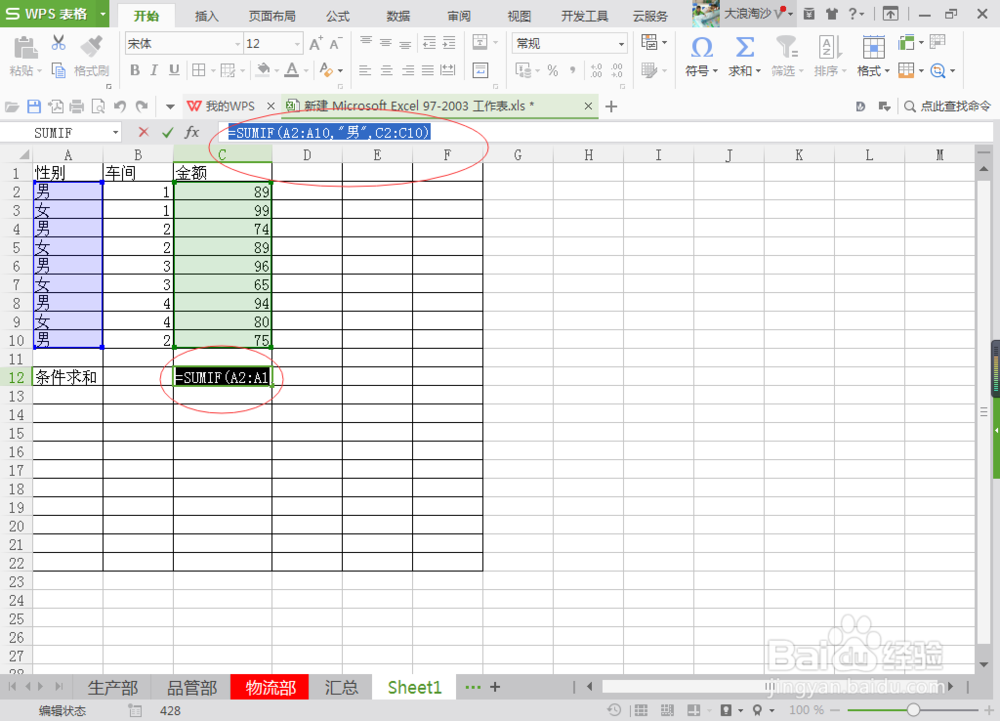Select the 条件求和 cell A12

tap(68, 377)
